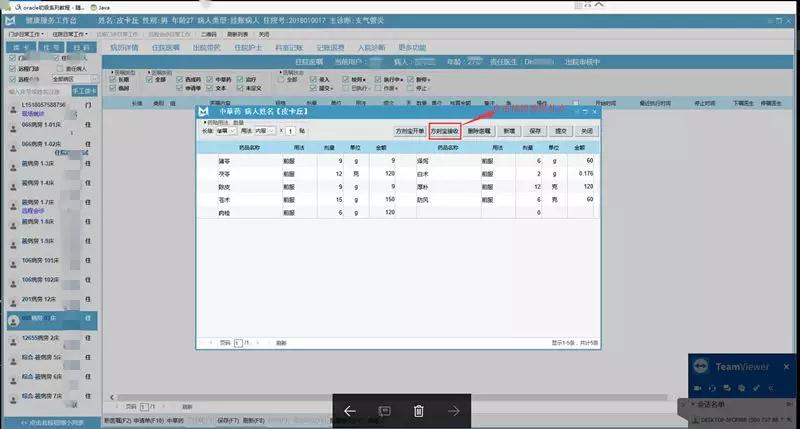Open the 入院诊断 tab
Image resolution: width=800 pixels, height=429 pixels.
(370, 47)
